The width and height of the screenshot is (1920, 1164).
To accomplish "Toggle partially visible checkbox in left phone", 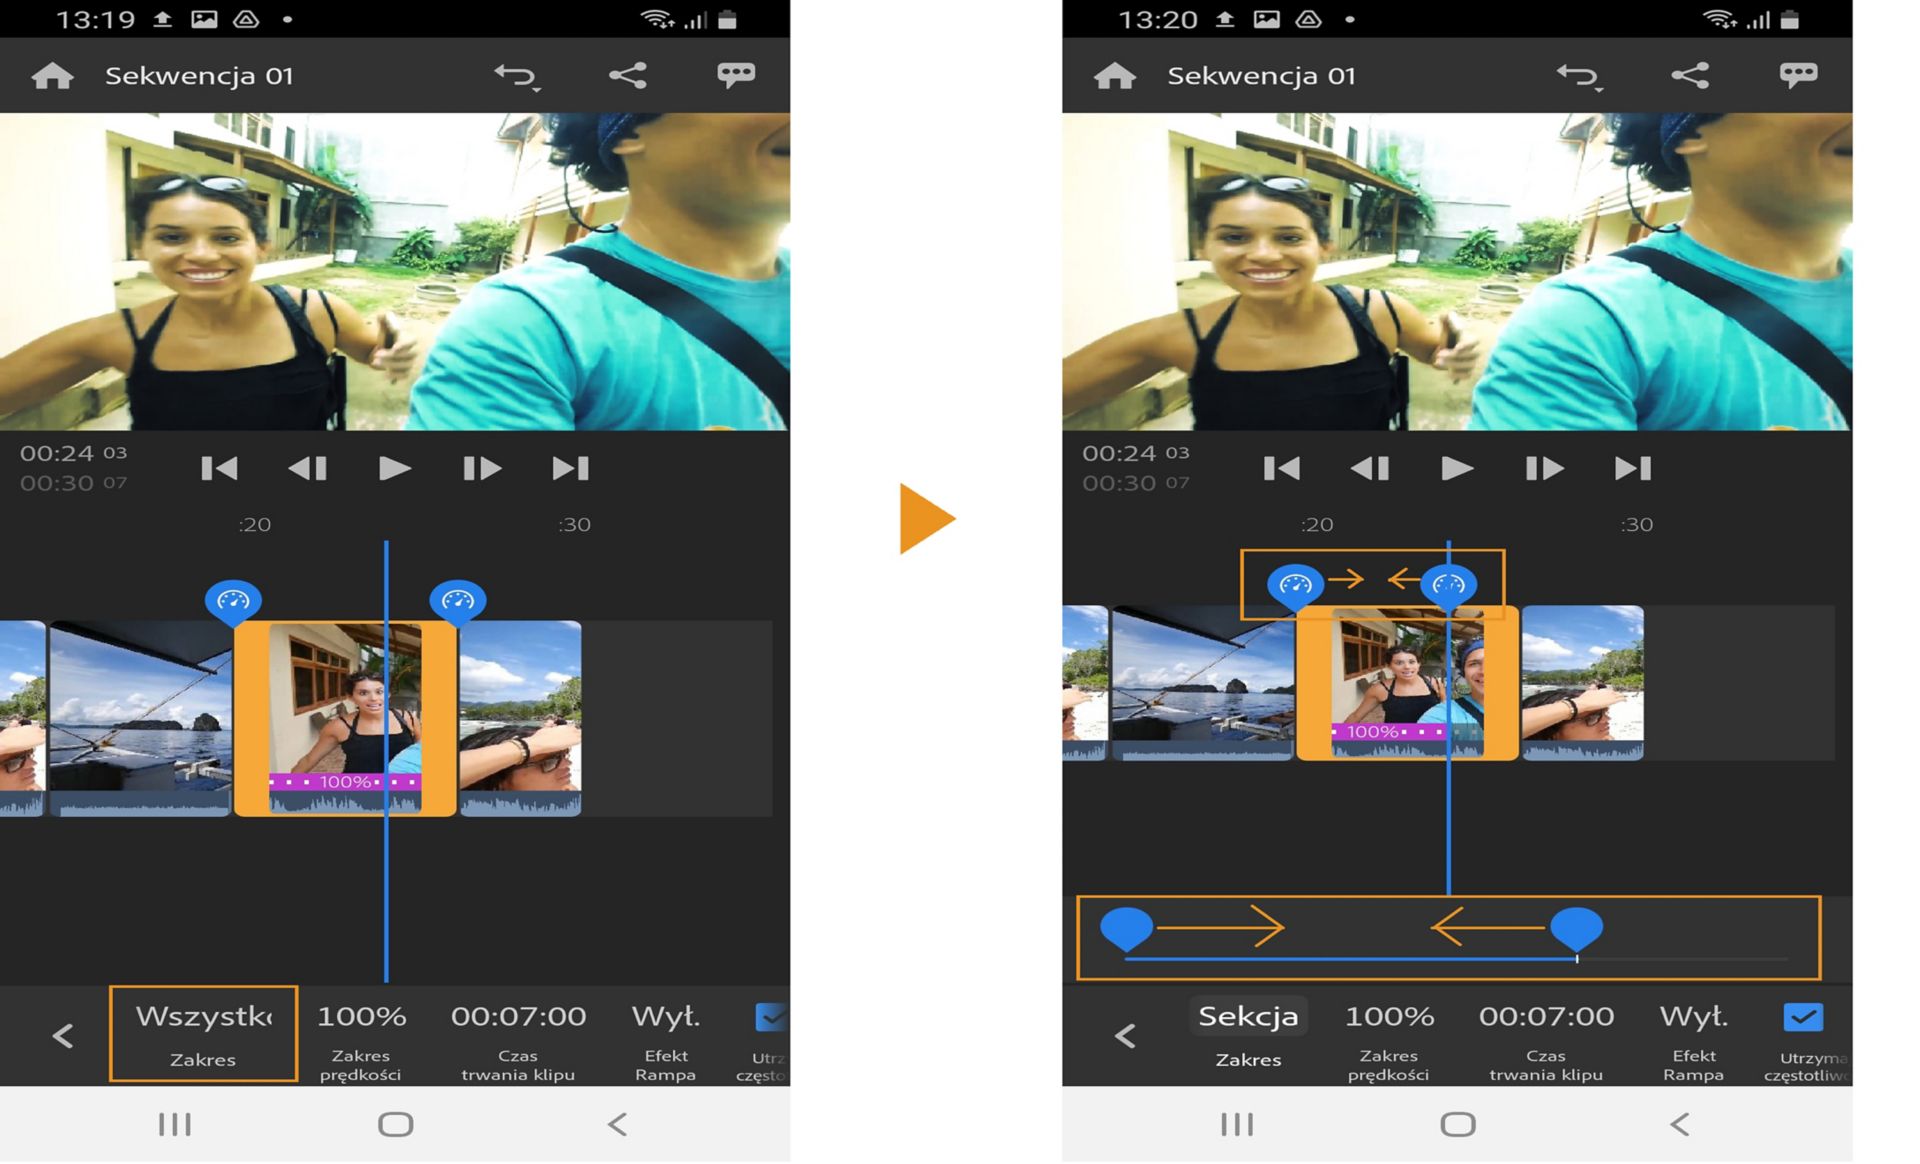I will point(770,1018).
